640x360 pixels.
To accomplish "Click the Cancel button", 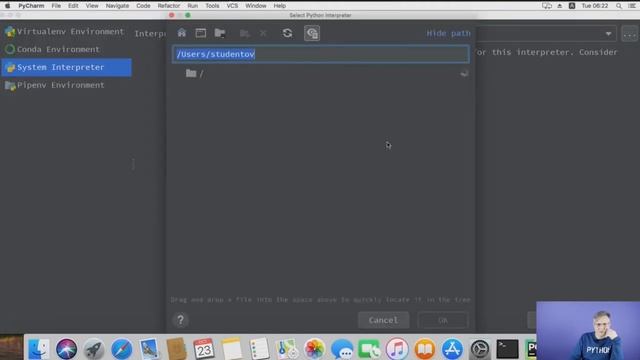I will 383,320.
